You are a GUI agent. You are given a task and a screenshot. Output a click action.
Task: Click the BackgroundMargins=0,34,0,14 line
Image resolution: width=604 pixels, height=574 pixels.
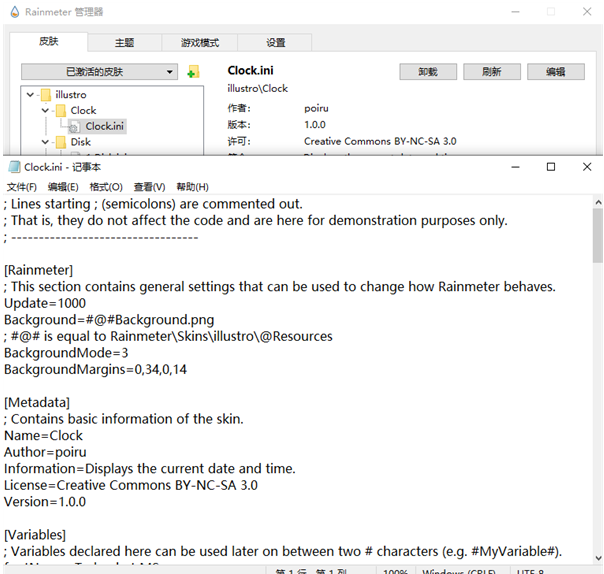pyautogui.click(x=95, y=369)
